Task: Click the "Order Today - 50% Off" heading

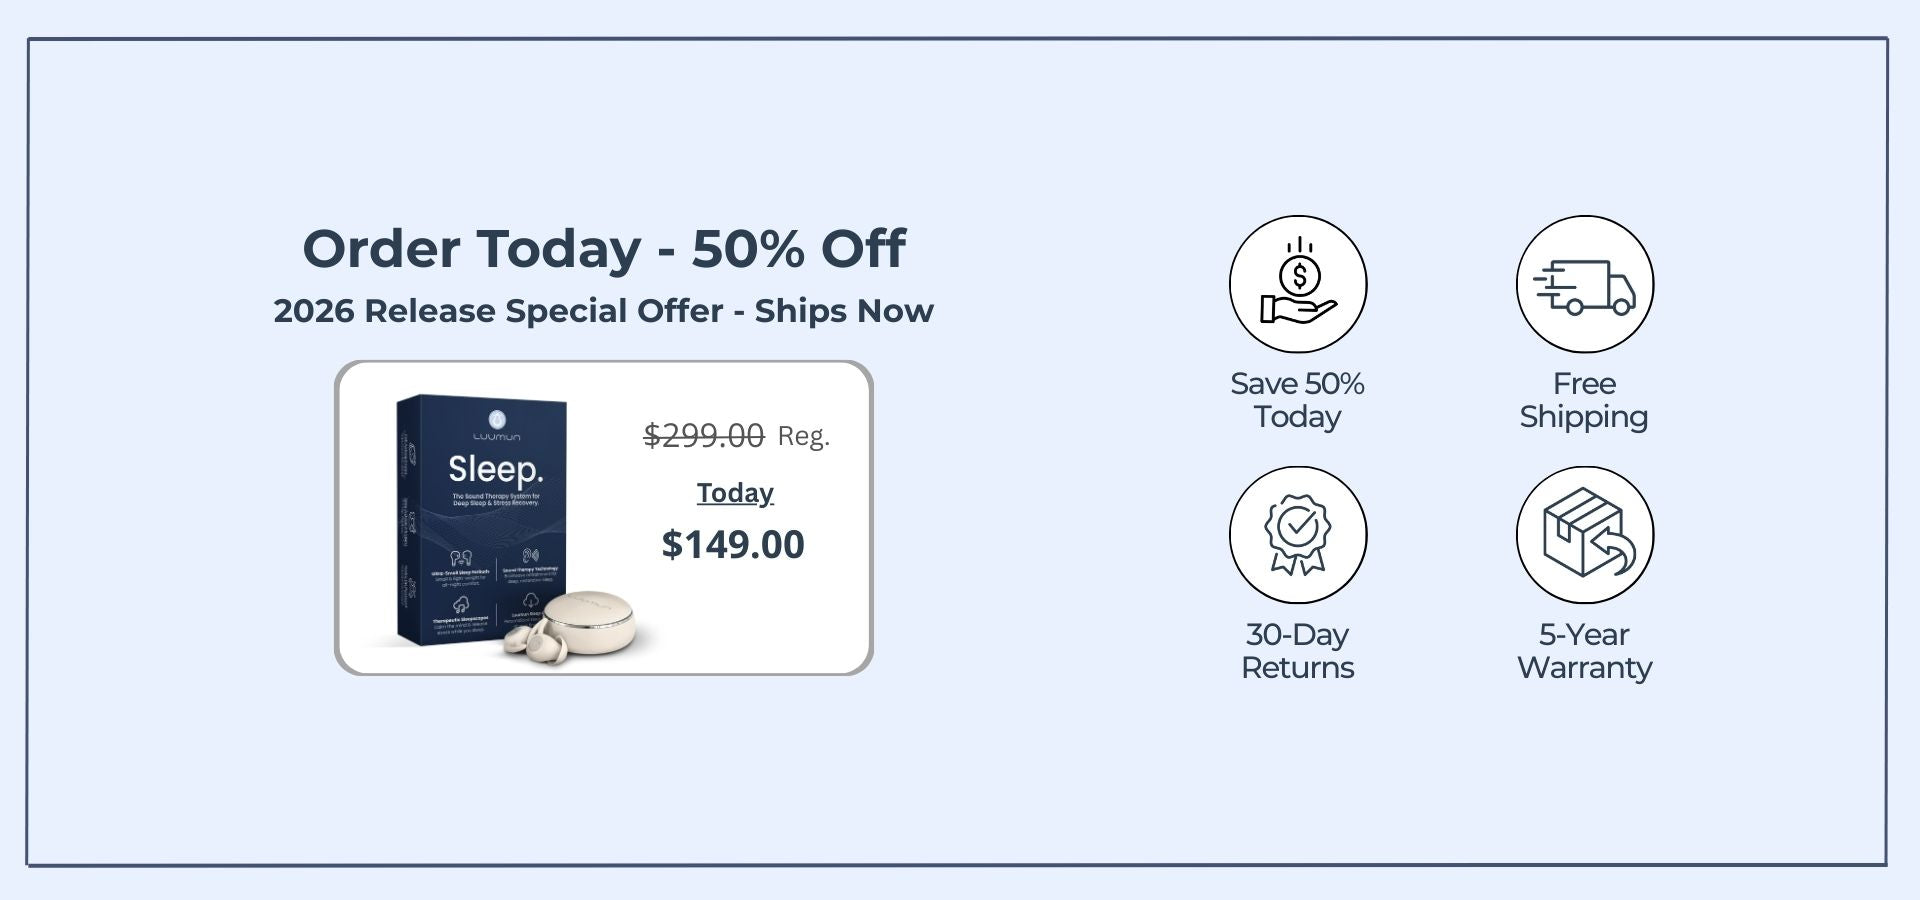Action: pos(604,248)
